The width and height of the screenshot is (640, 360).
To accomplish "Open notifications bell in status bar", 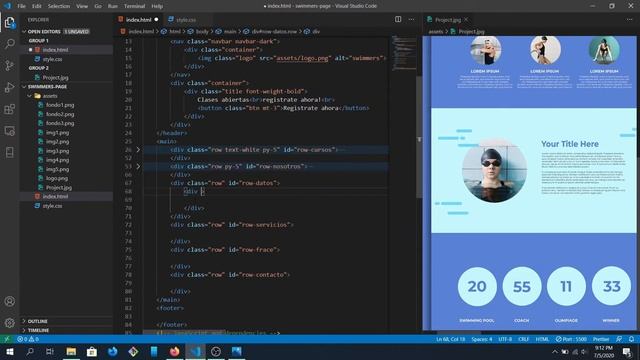I will 631,339.
